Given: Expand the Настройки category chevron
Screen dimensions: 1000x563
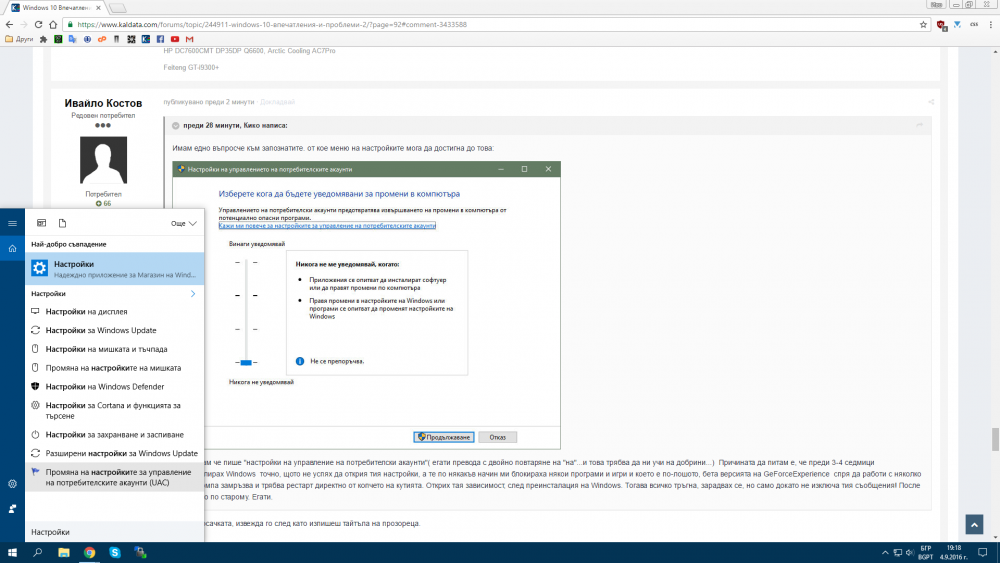Looking at the screenshot, I should pos(193,293).
